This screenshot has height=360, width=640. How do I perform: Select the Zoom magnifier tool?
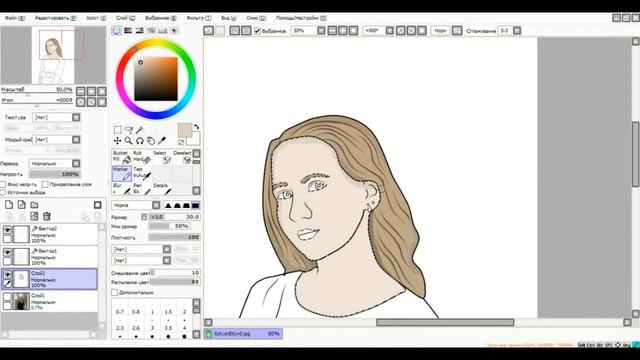[129, 141]
